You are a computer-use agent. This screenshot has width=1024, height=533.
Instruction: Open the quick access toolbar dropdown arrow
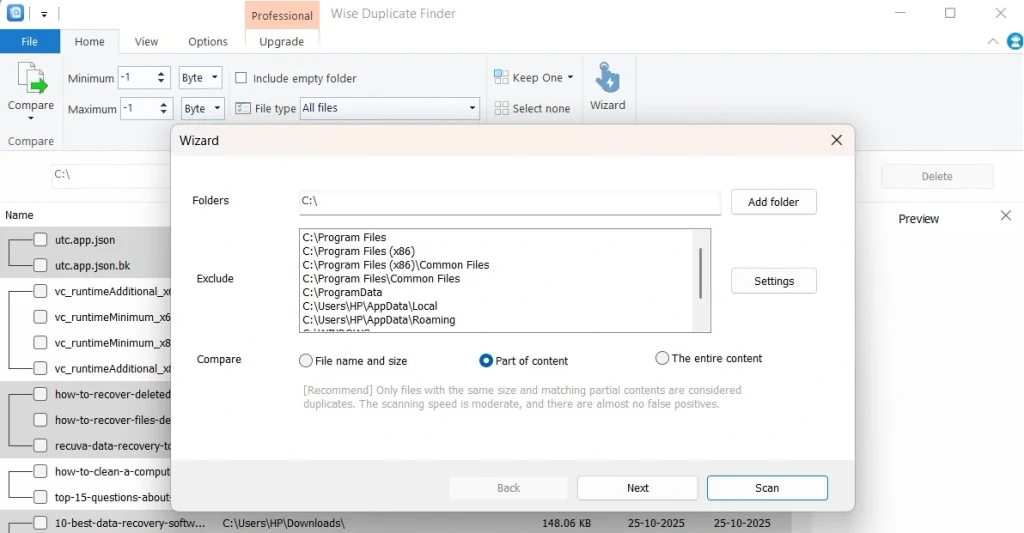pyautogui.click(x=44, y=14)
